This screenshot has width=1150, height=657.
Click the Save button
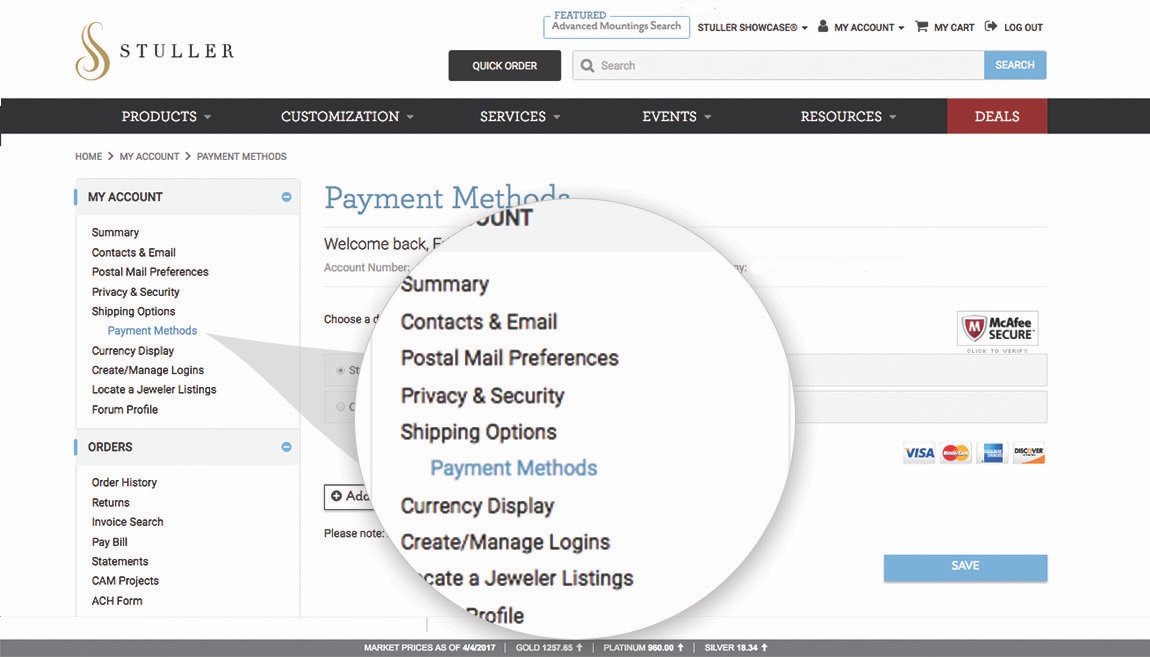click(965, 566)
